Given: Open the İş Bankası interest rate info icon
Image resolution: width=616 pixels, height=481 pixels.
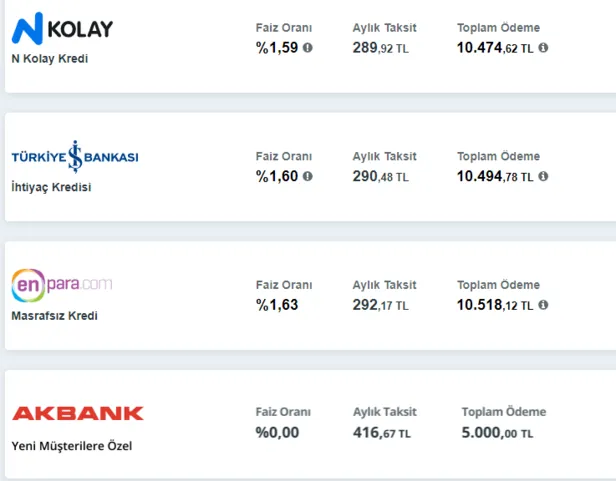Looking at the screenshot, I should pyautogui.click(x=307, y=175).
